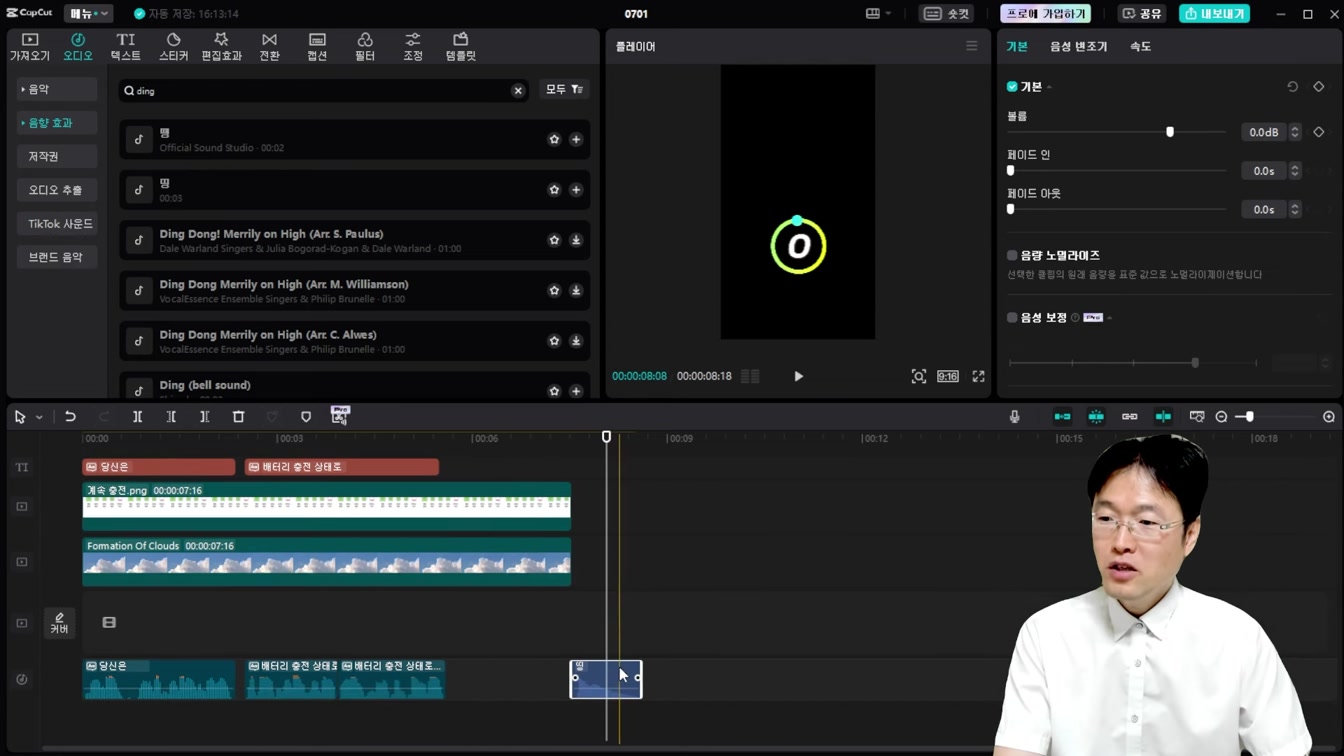This screenshot has height=756, width=1344.
Task: Click the volume slider handle
Action: (x=1170, y=132)
